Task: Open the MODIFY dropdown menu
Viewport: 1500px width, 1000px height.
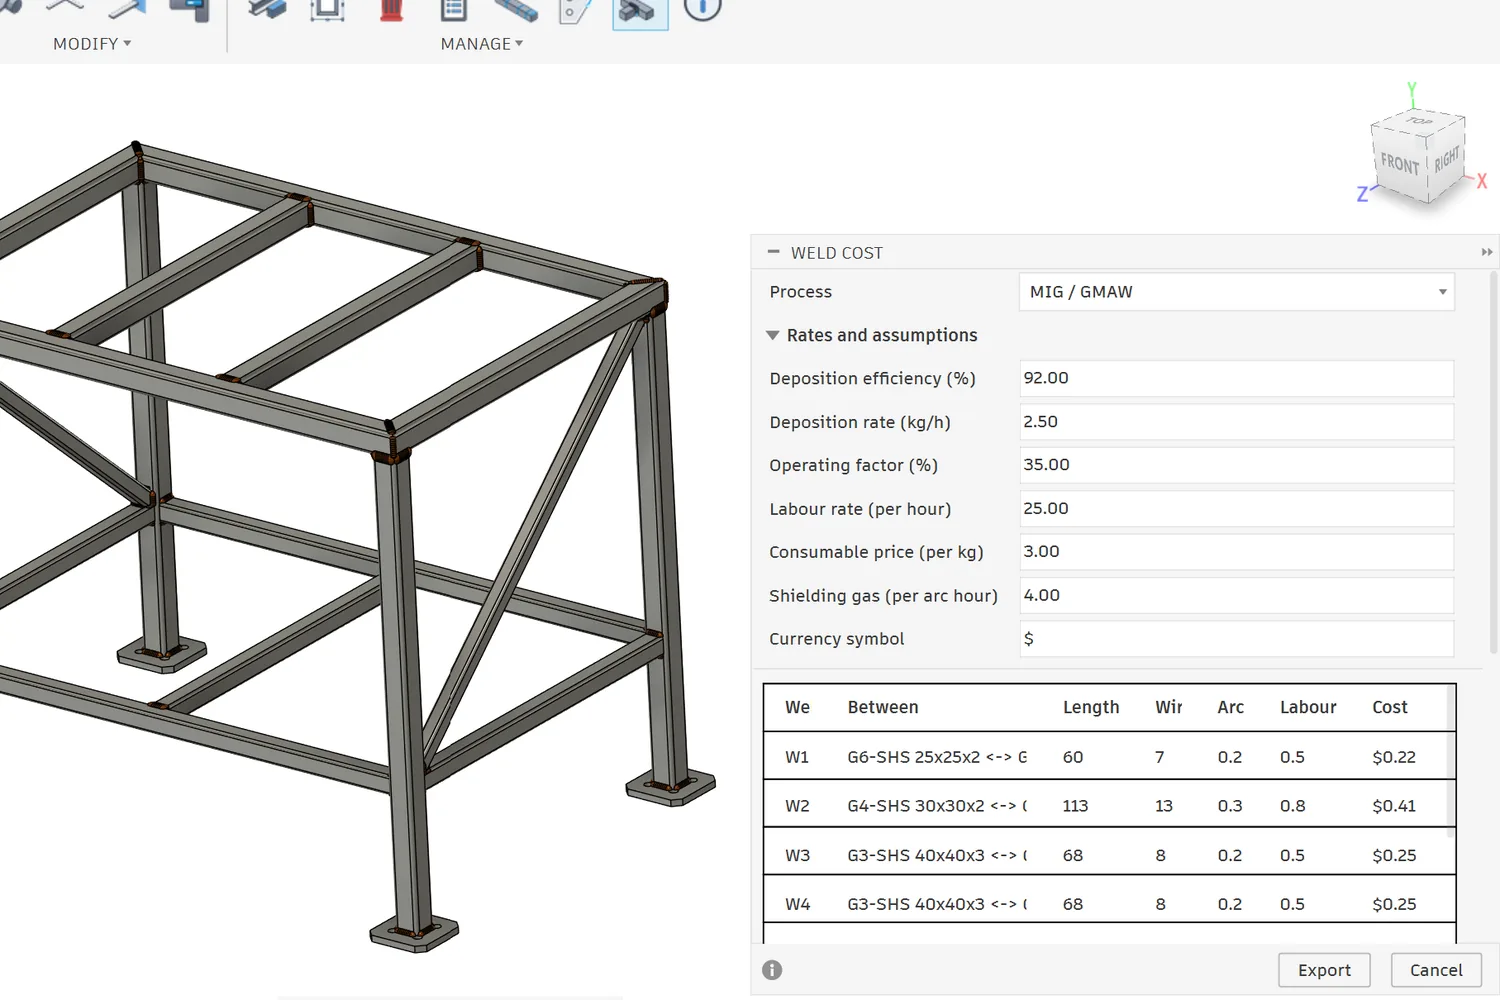Action: click(x=92, y=44)
